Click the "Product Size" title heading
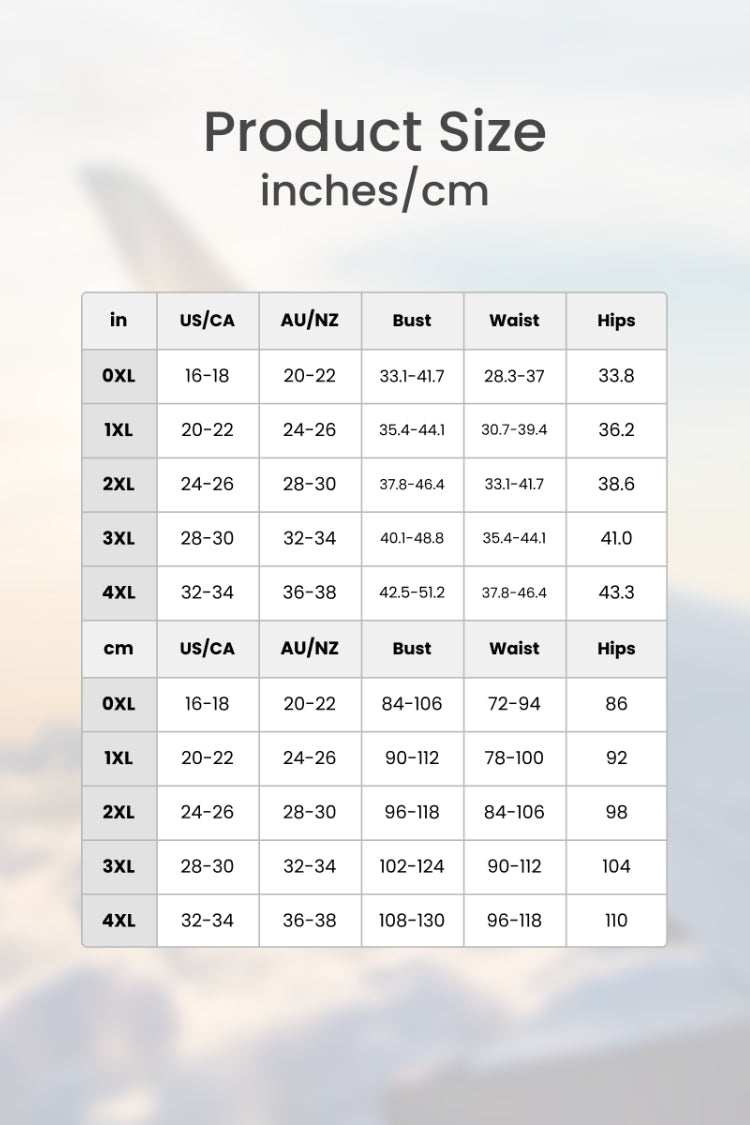The width and height of the screenshot is (750, 1125). pyautogui.click(x=374, y=131)
